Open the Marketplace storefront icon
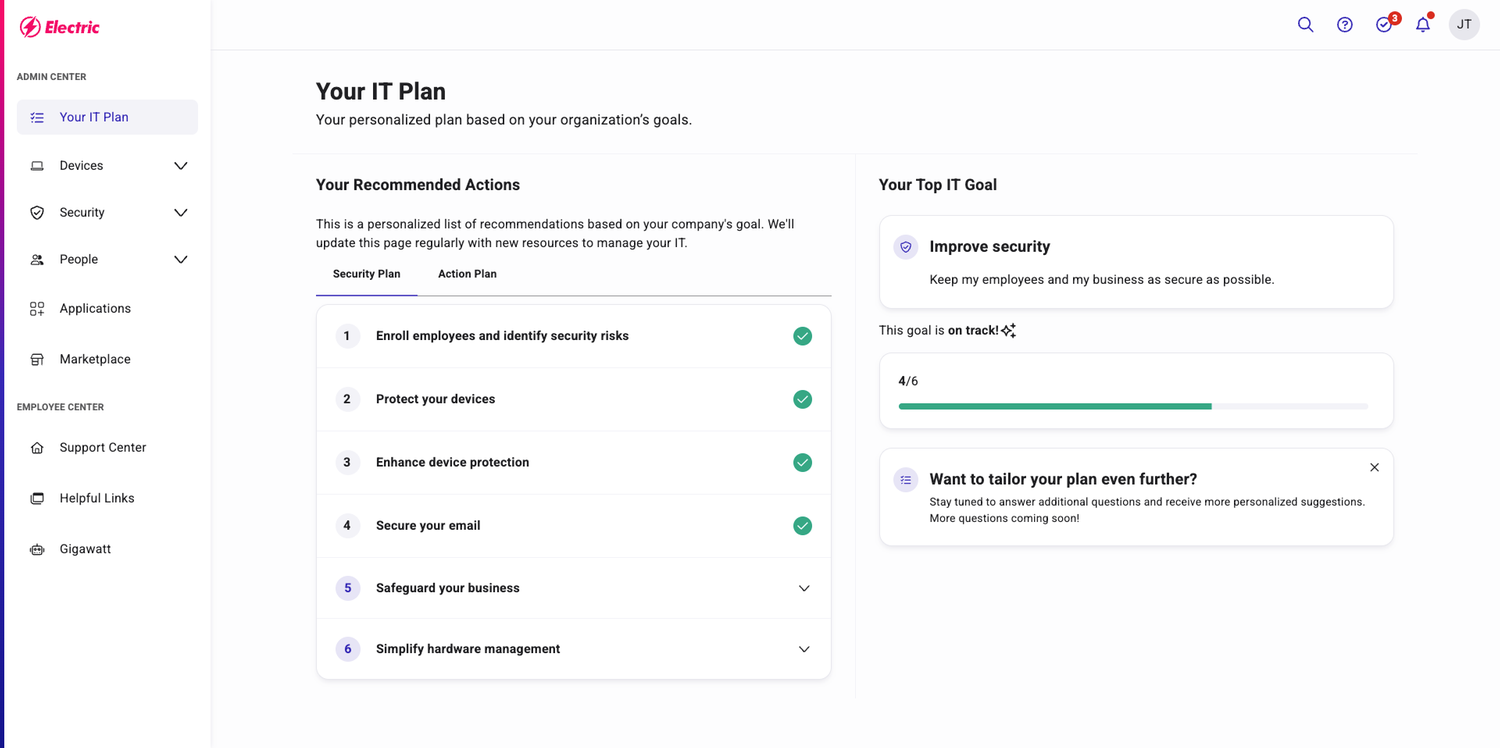1500x748 pixels. coord(36,358)
